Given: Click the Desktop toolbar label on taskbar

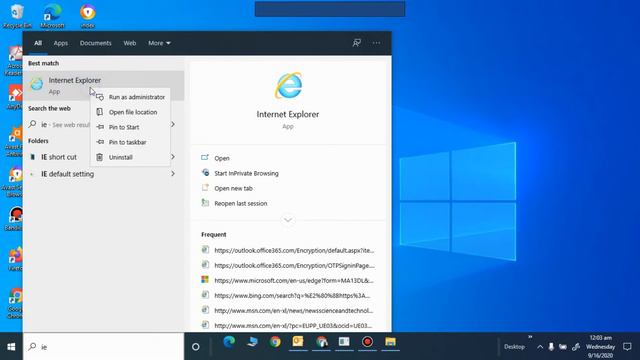Looking at the screenshot, I should (514, 347).
